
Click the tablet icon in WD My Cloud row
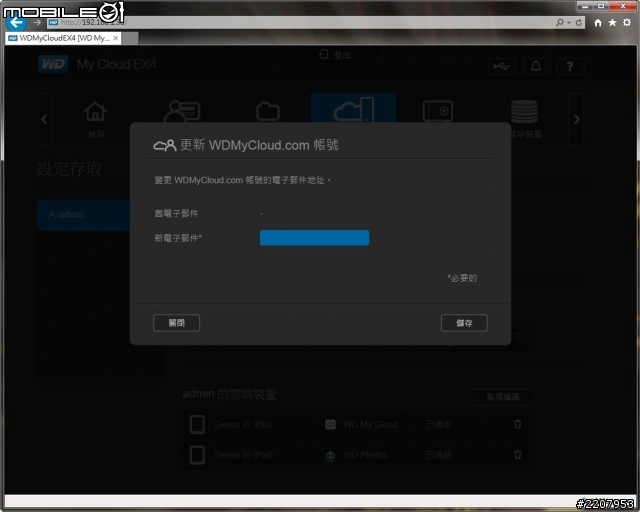click(198, 424)
